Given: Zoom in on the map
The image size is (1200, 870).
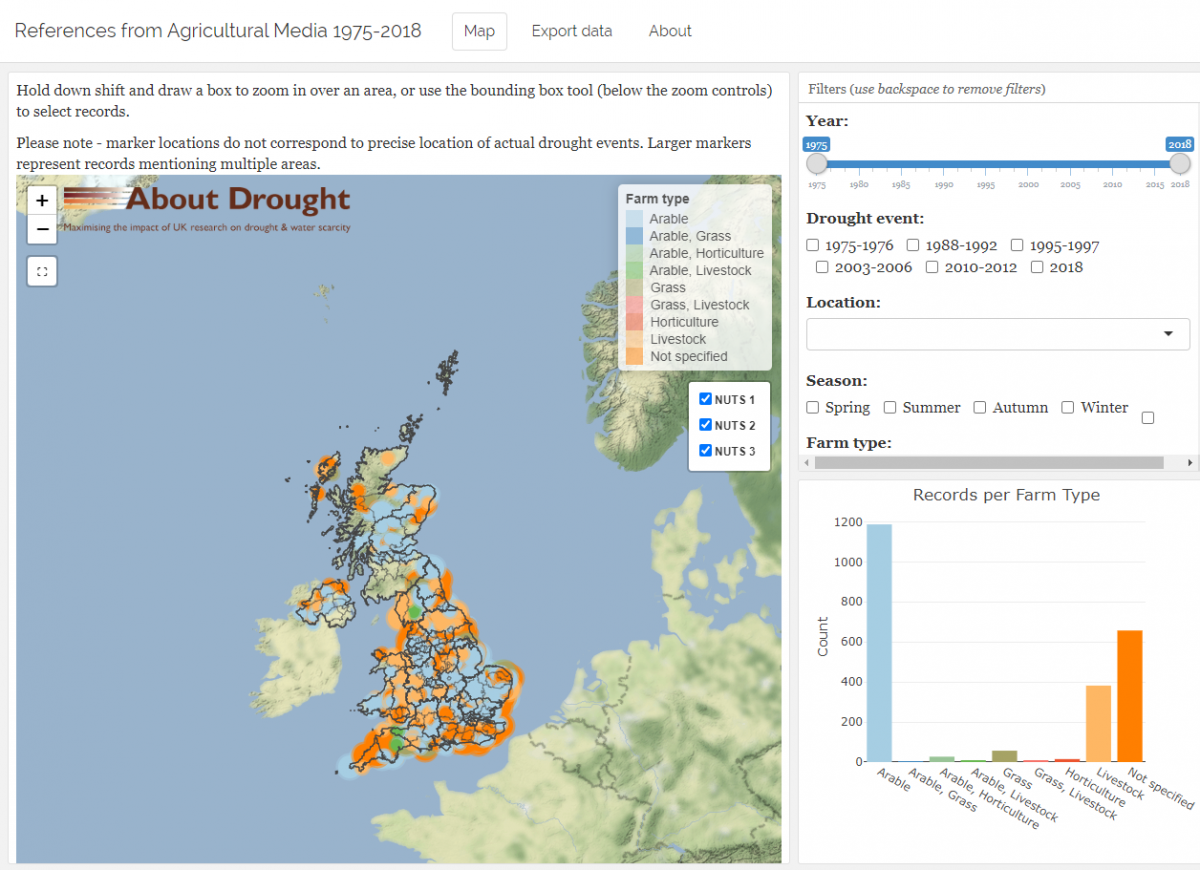Looking at the screenshot, I should coord(42,200).
